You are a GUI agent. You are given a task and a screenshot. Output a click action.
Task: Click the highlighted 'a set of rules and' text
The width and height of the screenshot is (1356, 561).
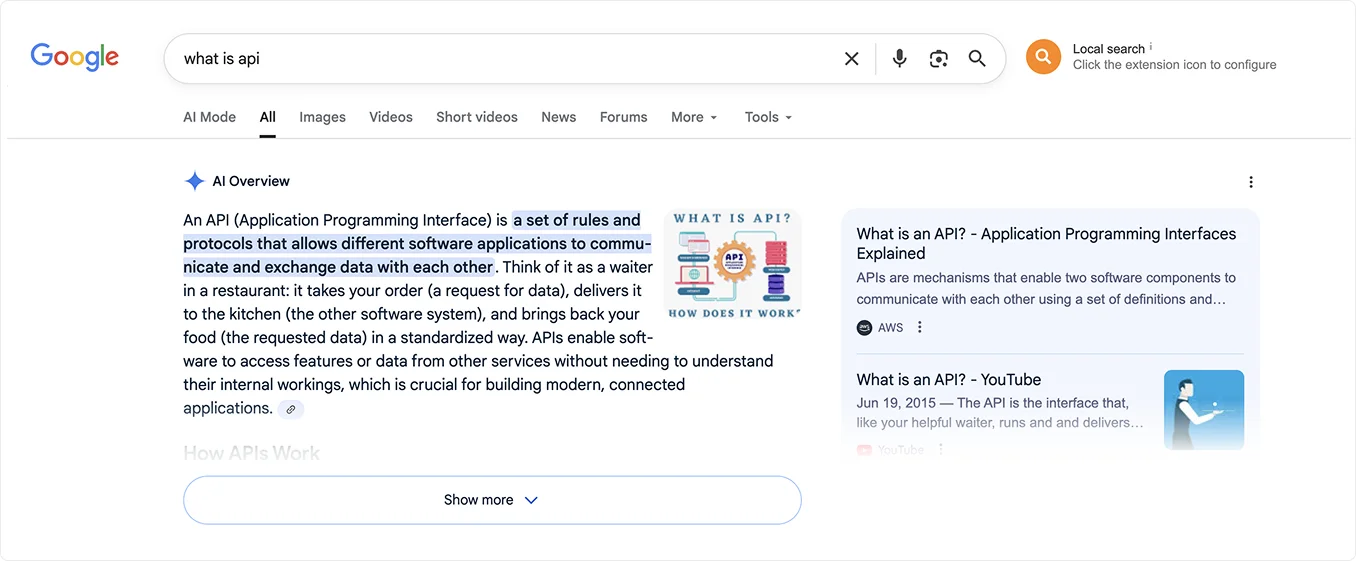(577, 220)
